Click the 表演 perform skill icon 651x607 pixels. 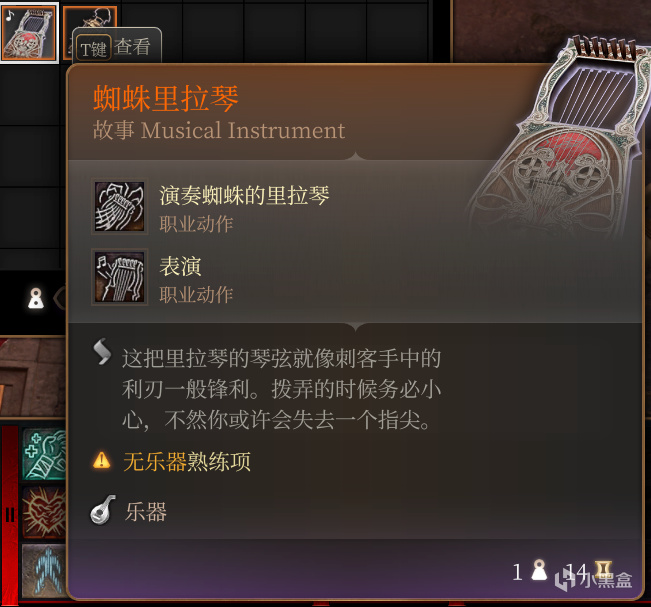120,277
